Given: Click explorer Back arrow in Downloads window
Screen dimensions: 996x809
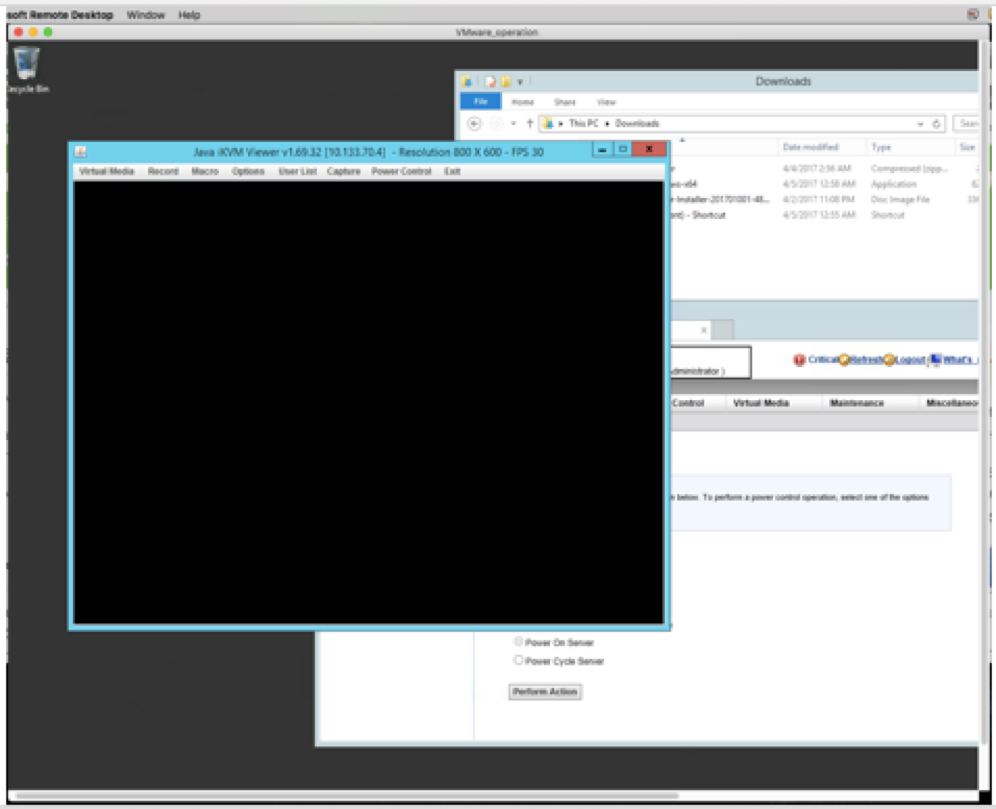Looking at the screenshot, I should [474, 124].
